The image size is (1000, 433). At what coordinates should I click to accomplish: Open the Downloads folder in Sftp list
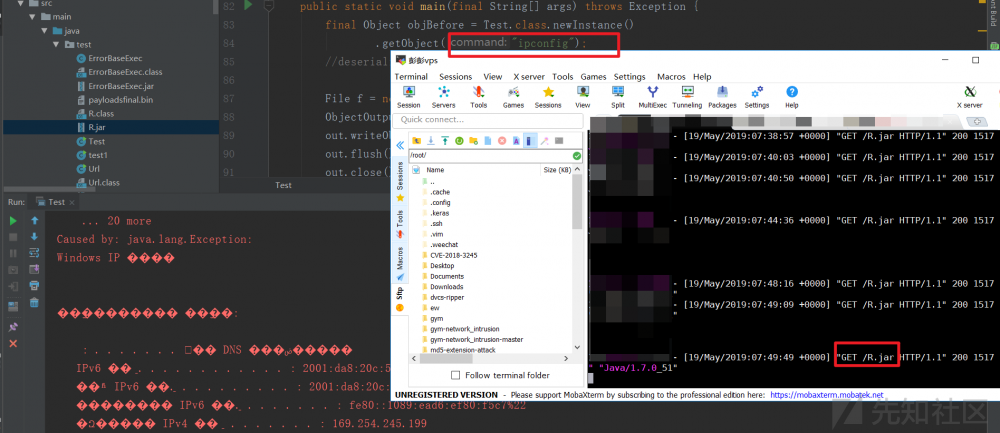tap(446, 287)
